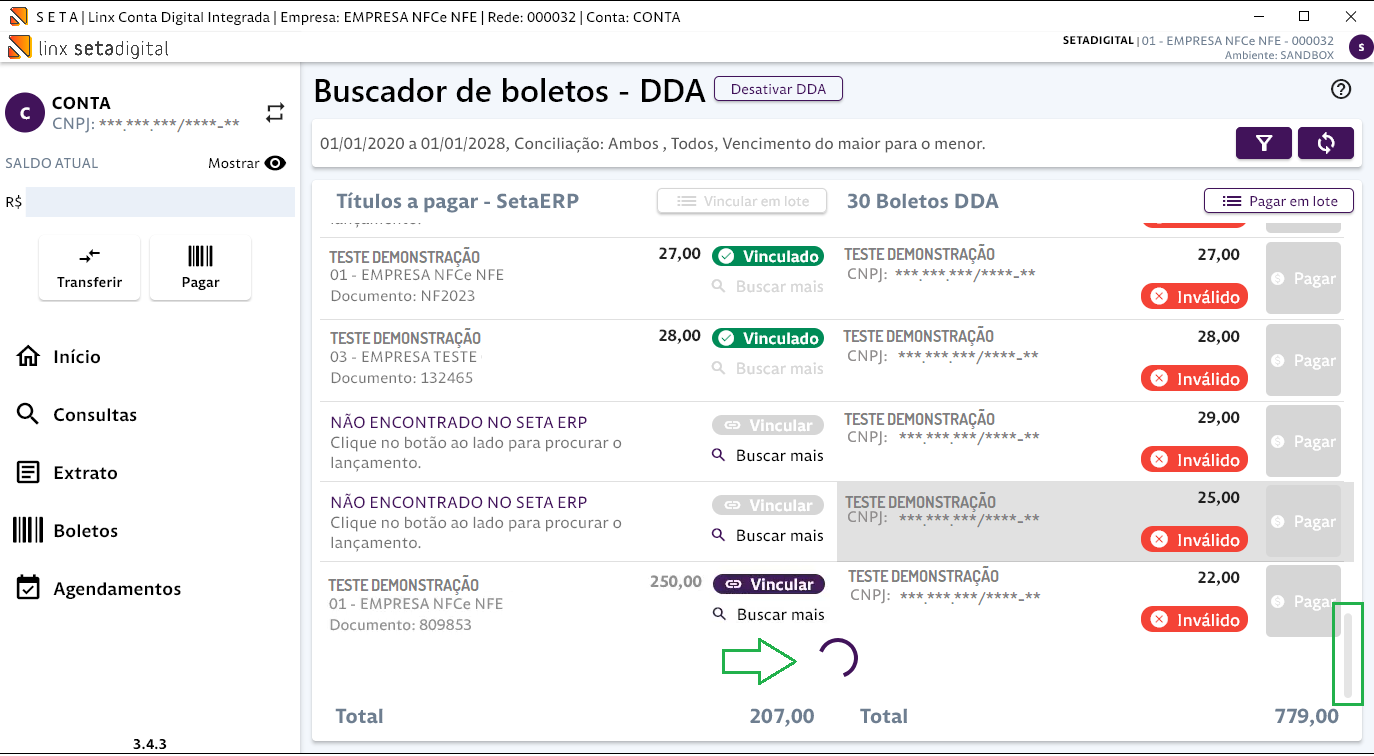Click Vinculado badge for the 27,00 title

point(767,257)
